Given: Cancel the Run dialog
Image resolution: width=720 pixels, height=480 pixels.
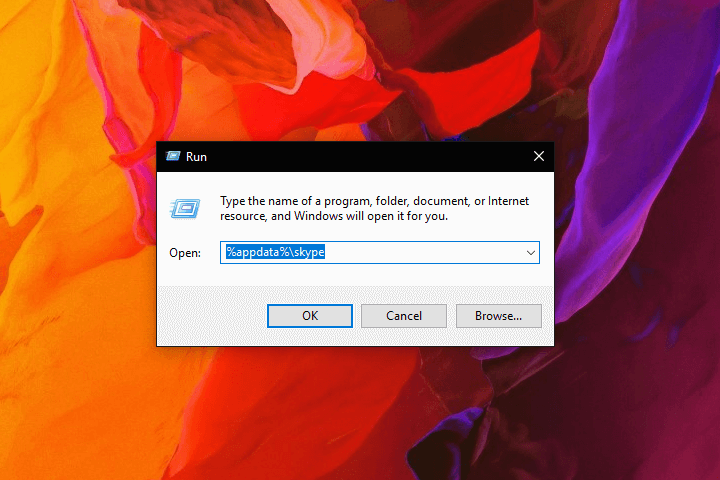Looking at the screenshot, I should click(404, 316).
